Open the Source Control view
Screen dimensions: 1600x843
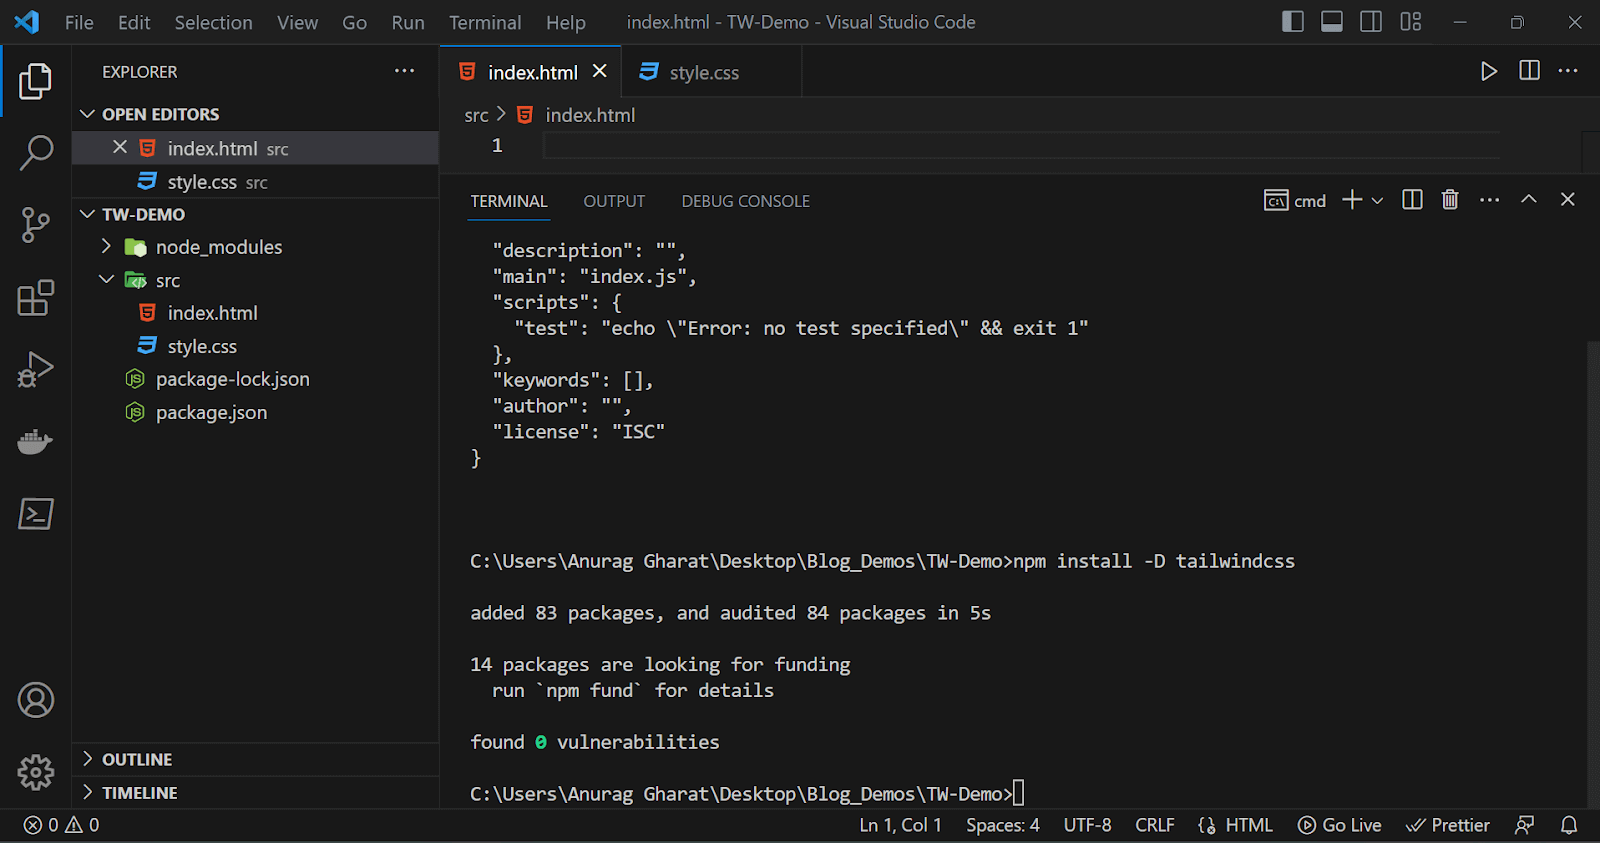coord(35,225)
